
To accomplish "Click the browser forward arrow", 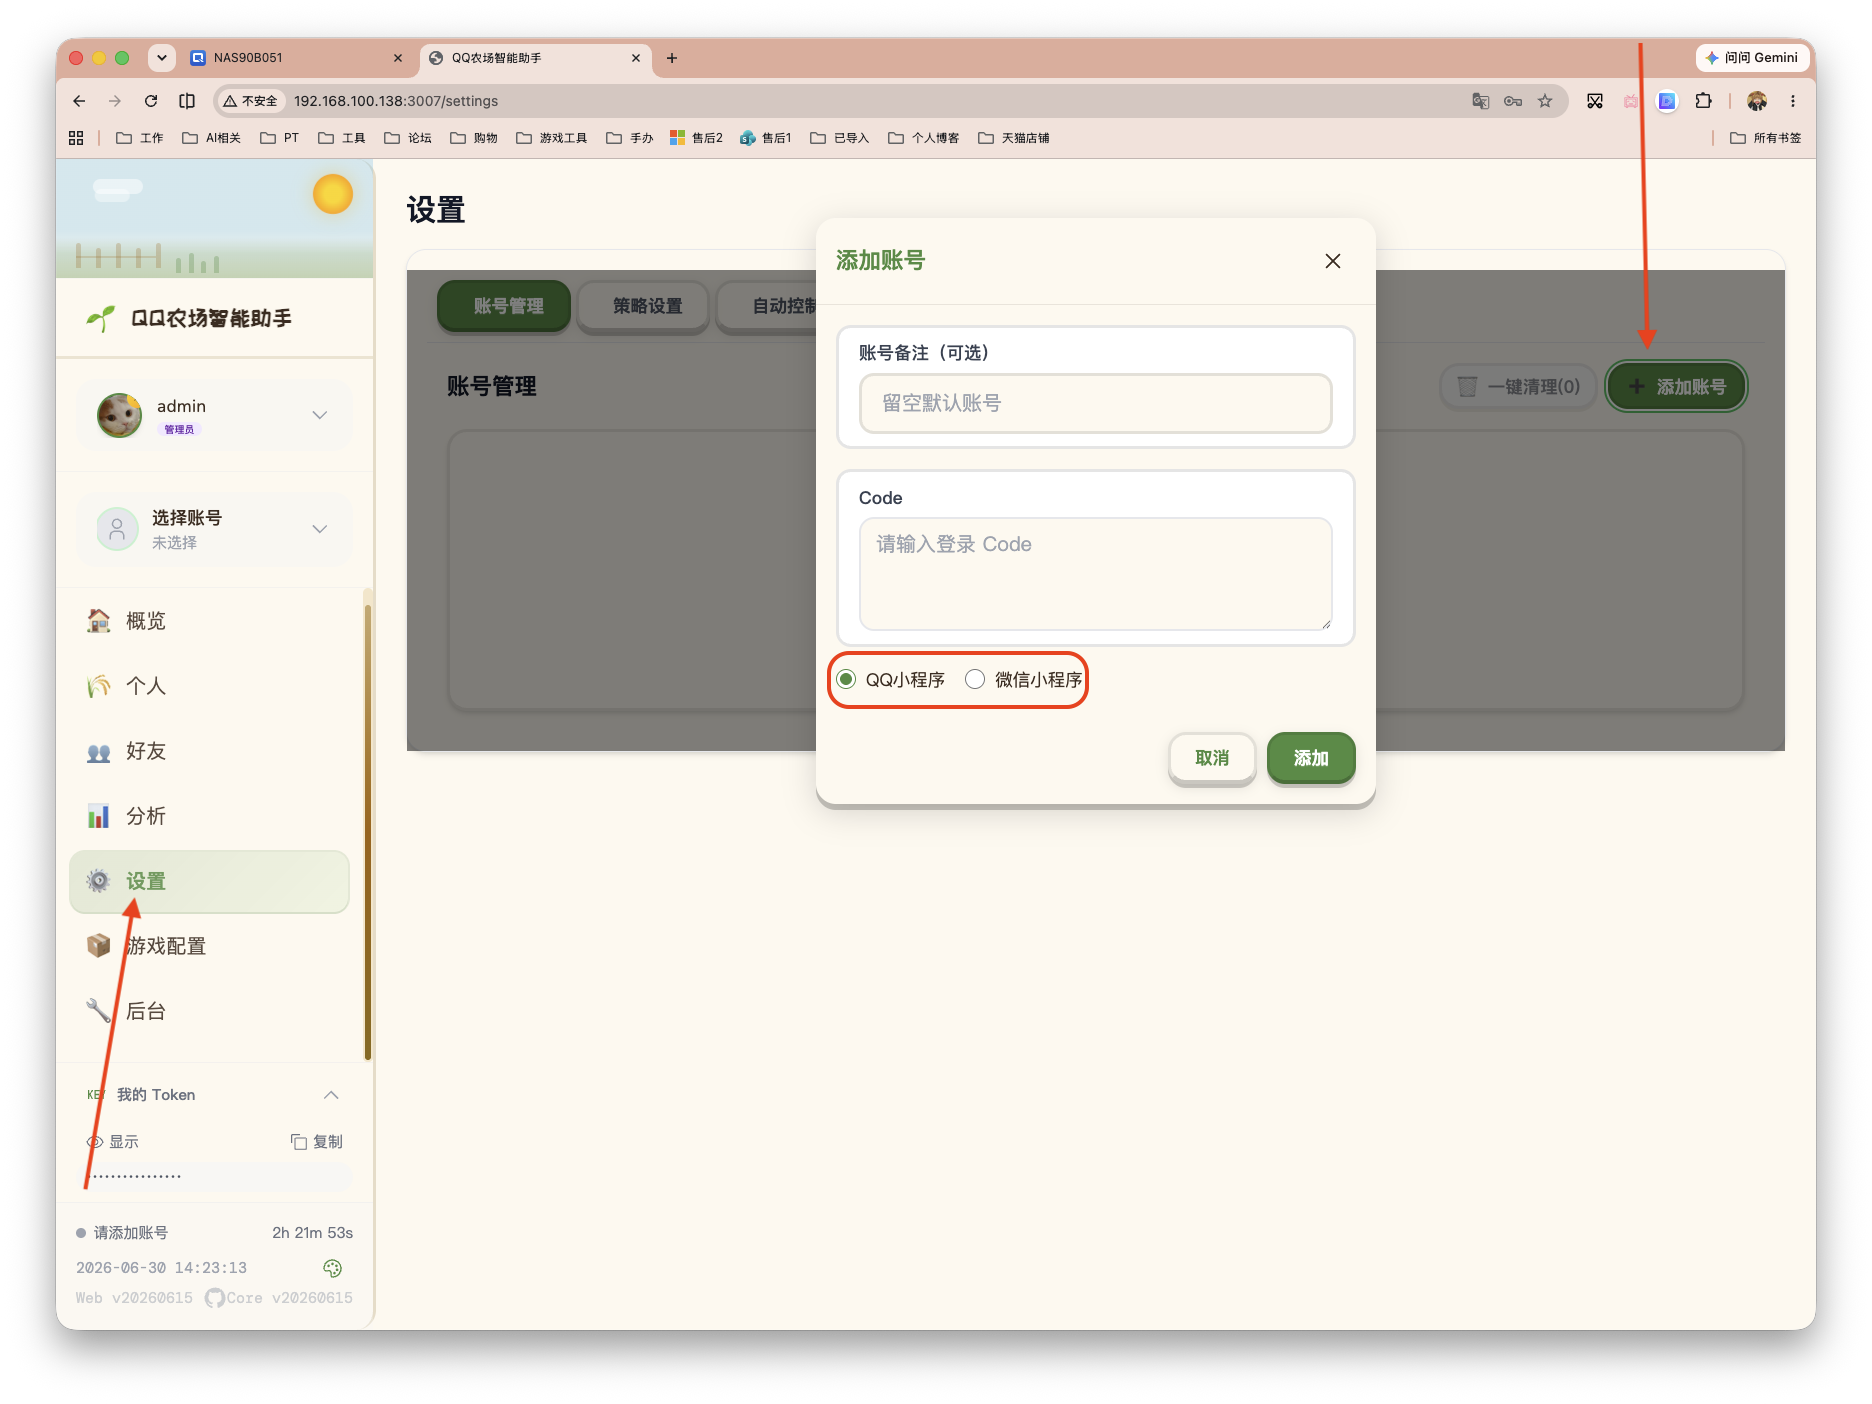I will (115, 101).
